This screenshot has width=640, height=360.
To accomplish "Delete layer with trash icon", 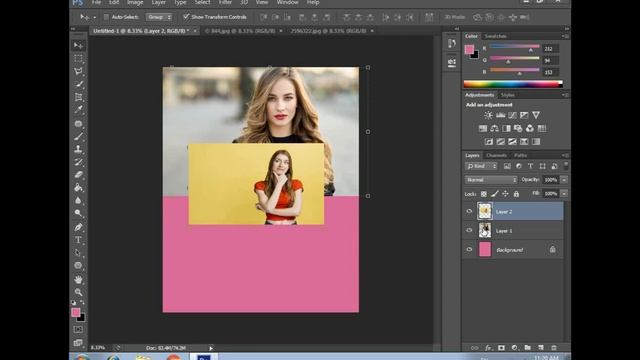I will click(554, 348).
